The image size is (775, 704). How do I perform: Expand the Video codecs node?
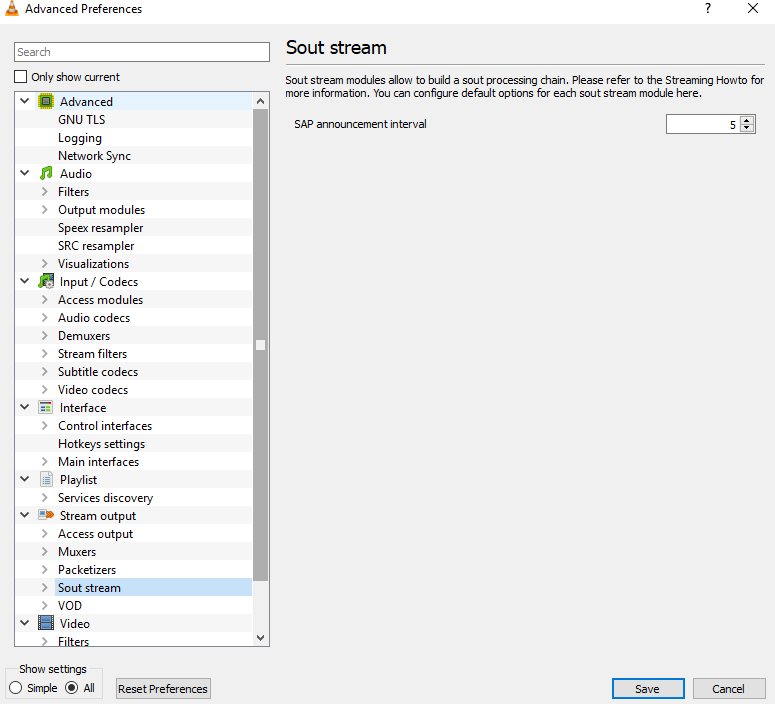44,390
